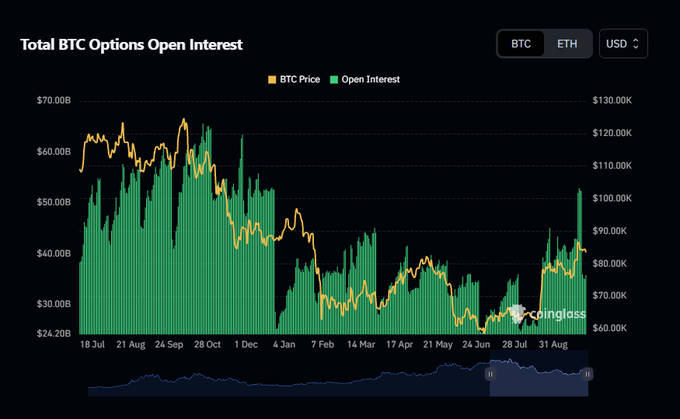
Task: Click the '$130.00K' right axis value
Action: click(x=612, y=101)
